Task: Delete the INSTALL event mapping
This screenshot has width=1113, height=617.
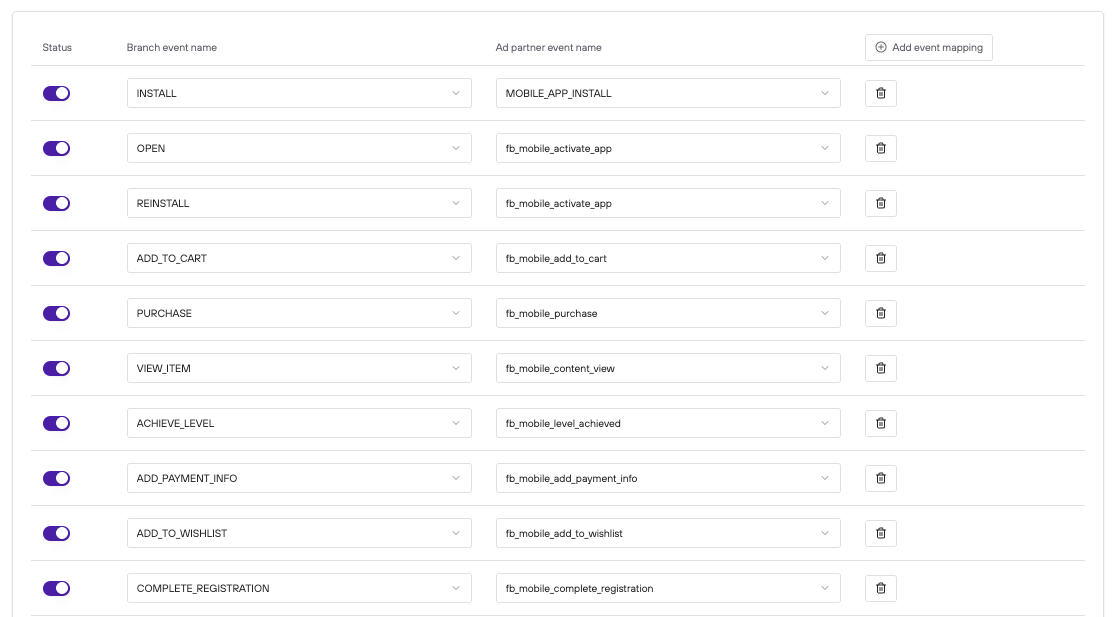Action: pos(880,93)
